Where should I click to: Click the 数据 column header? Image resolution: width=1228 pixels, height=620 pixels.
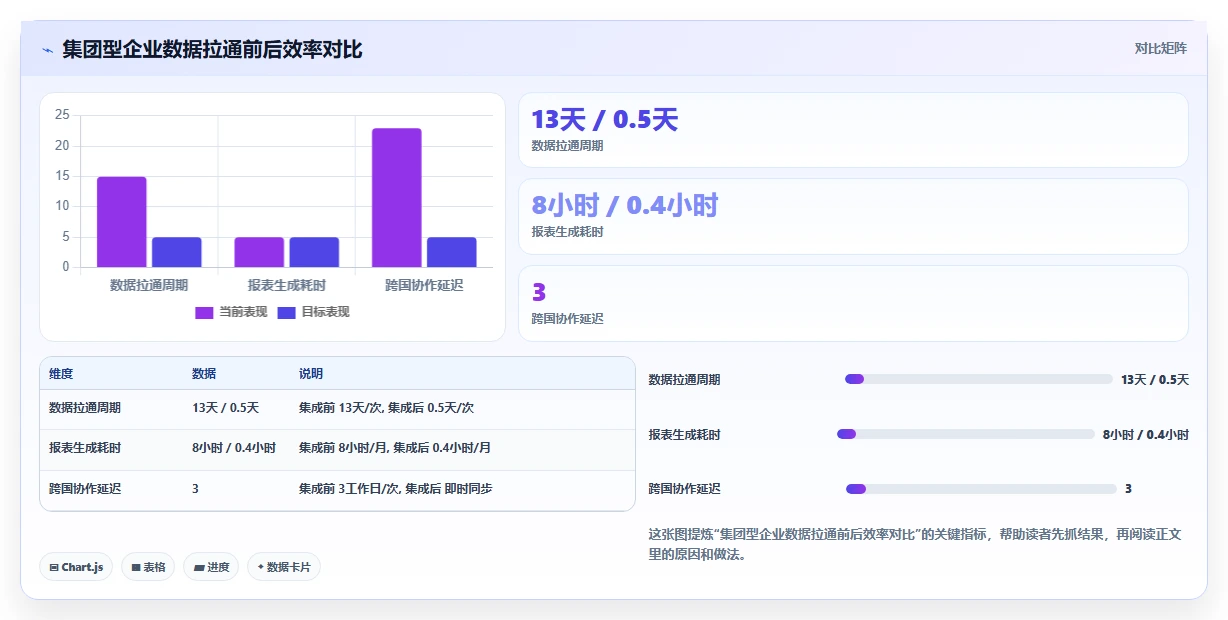click(204, 374)
